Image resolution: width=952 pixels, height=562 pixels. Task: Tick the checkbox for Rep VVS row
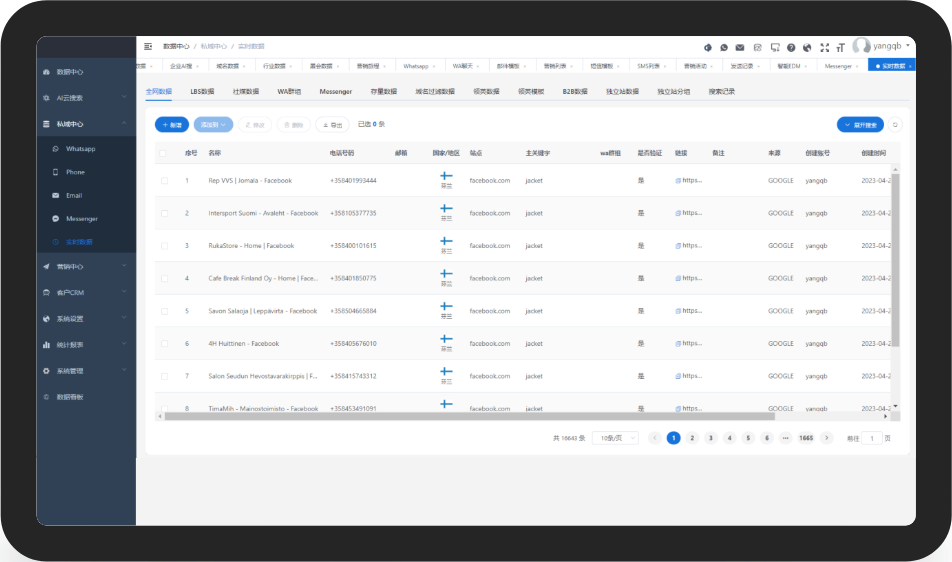pos(165,181)
